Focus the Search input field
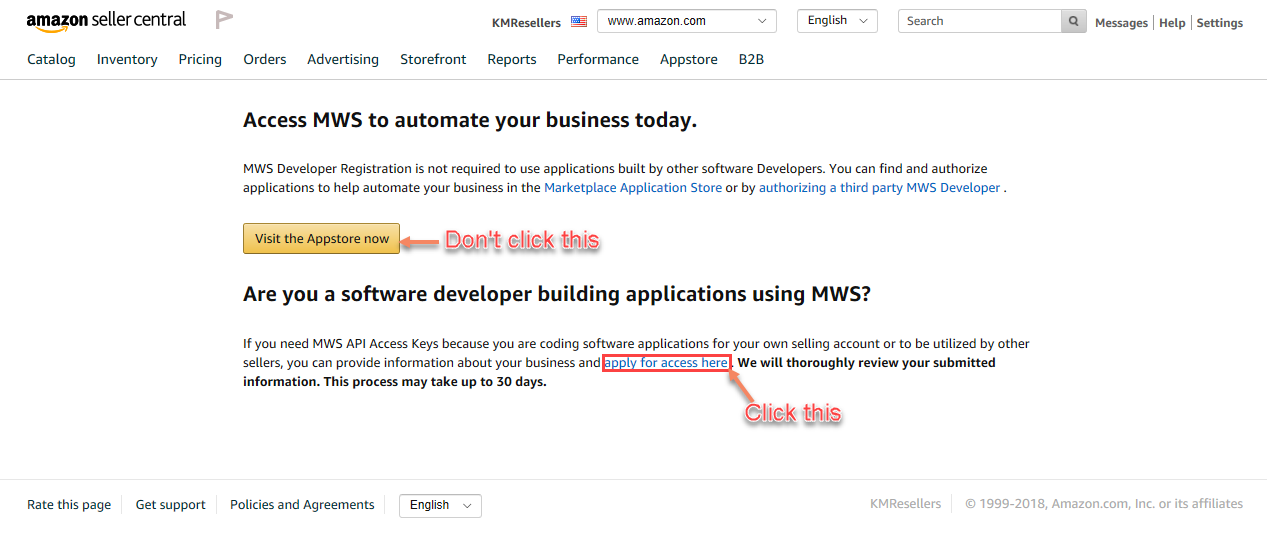 pos(980,21)
